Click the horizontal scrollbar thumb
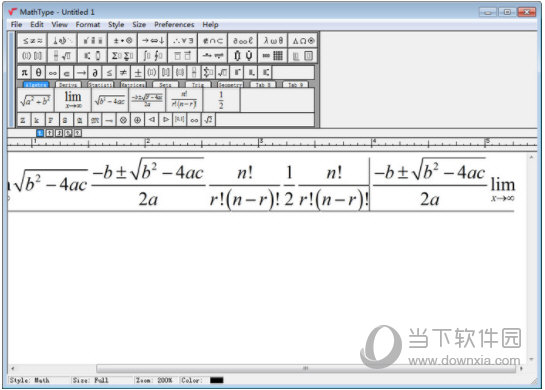545x390 pixels. coord(306,368)
